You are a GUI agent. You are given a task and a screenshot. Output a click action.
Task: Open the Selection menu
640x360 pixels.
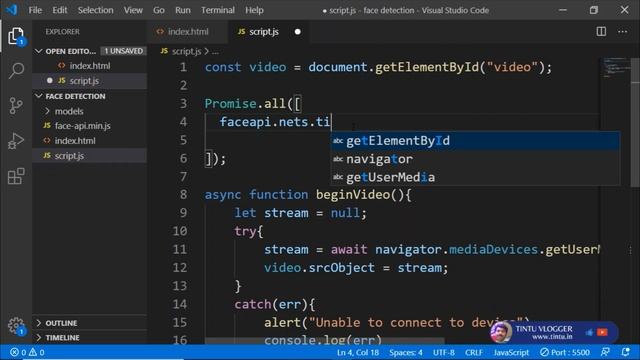tap(96, 10)
